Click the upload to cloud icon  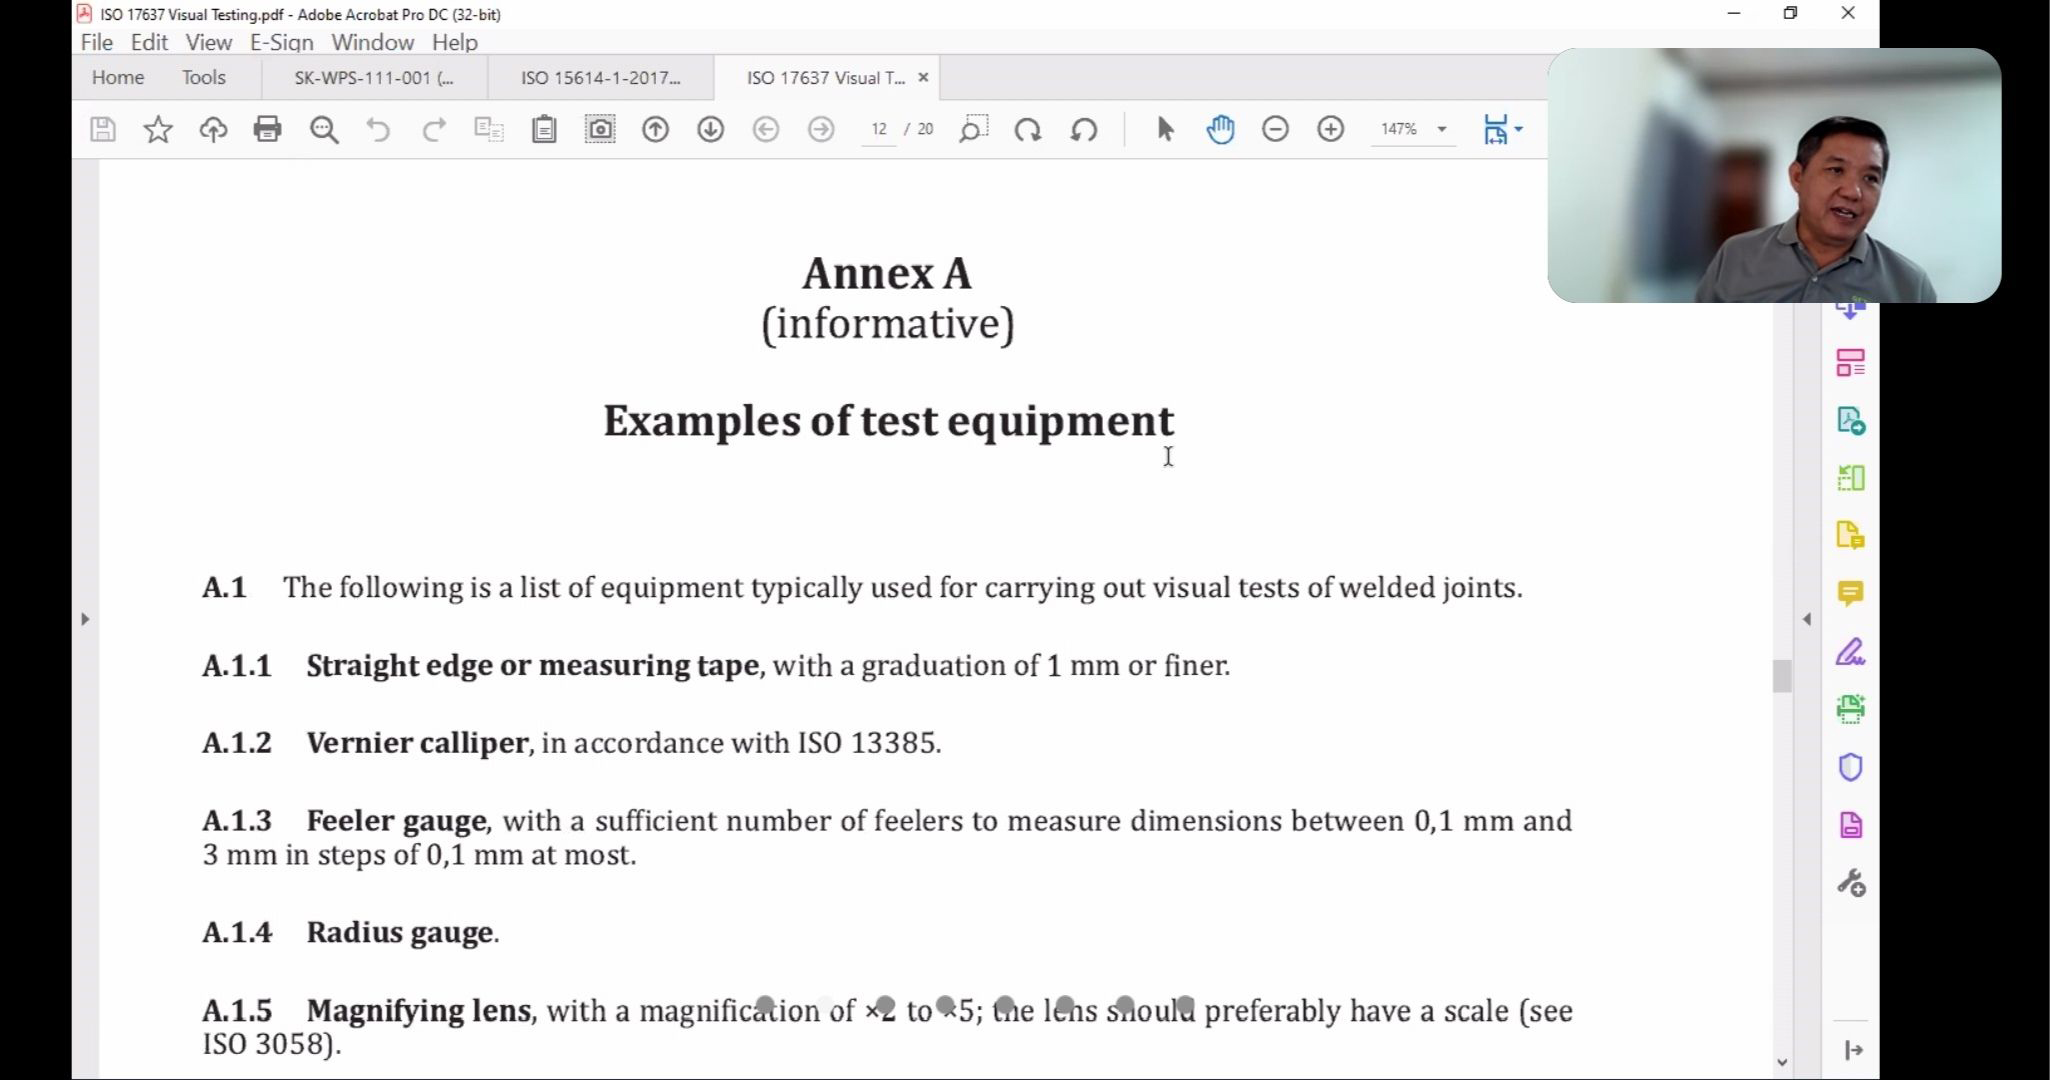[x=213, y=129]
